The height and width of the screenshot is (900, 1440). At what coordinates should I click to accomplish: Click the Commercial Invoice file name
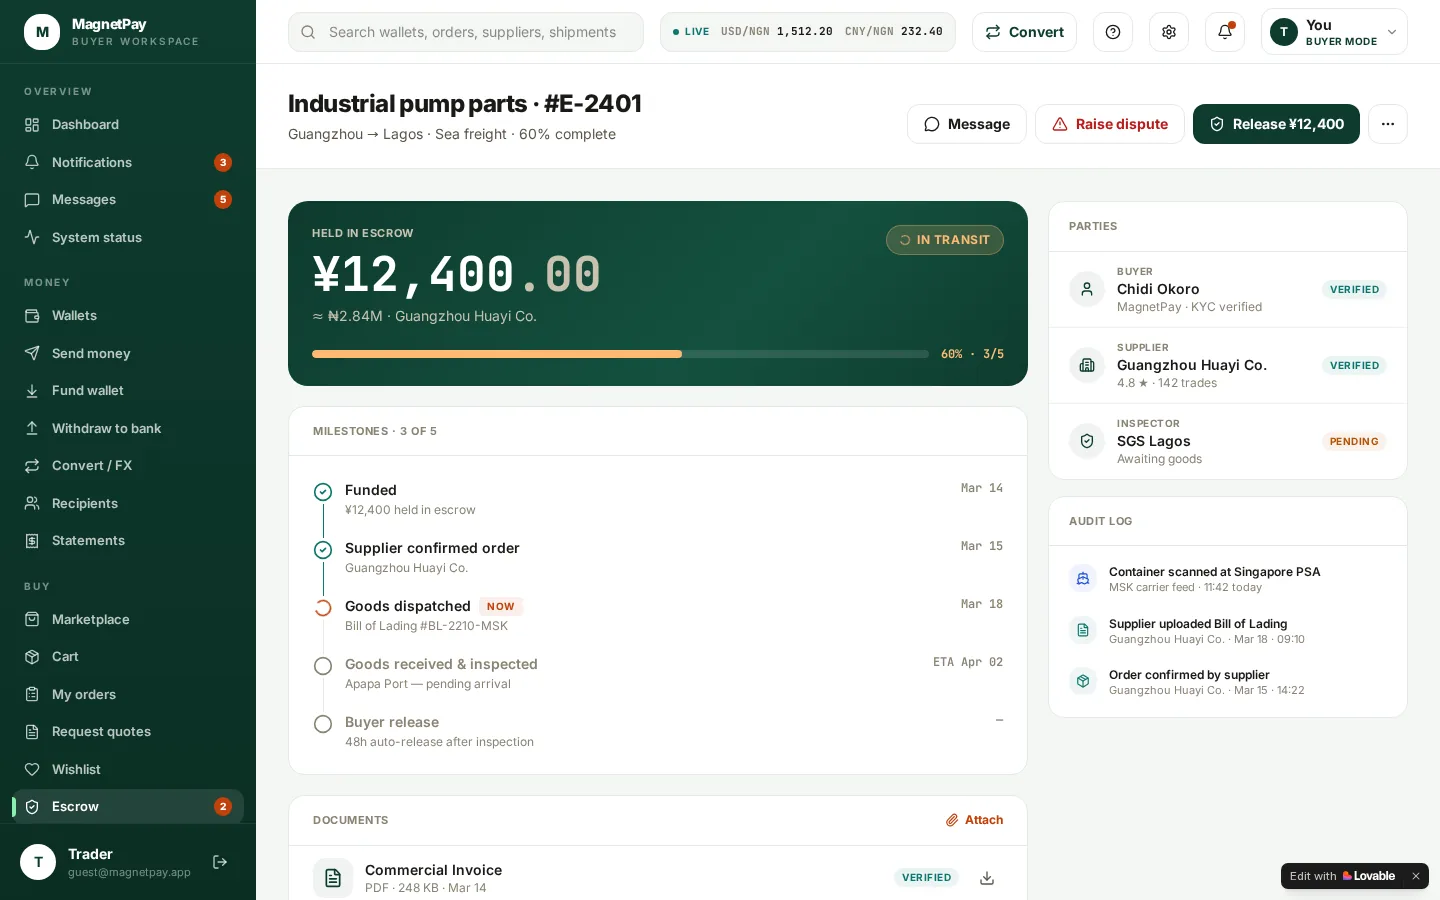pyautogui.click(x=433, y=870)
